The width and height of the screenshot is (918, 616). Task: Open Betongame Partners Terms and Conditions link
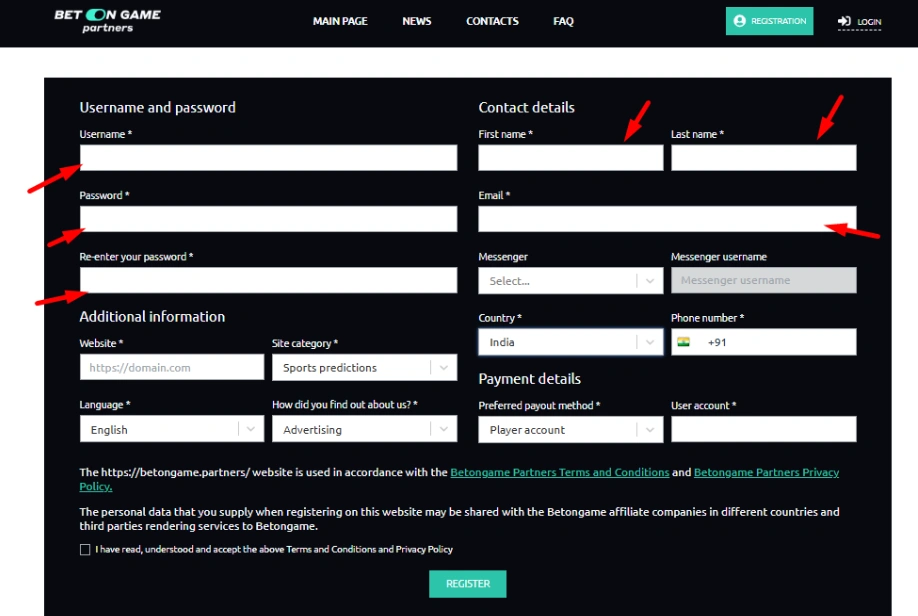tap(559, 472)
